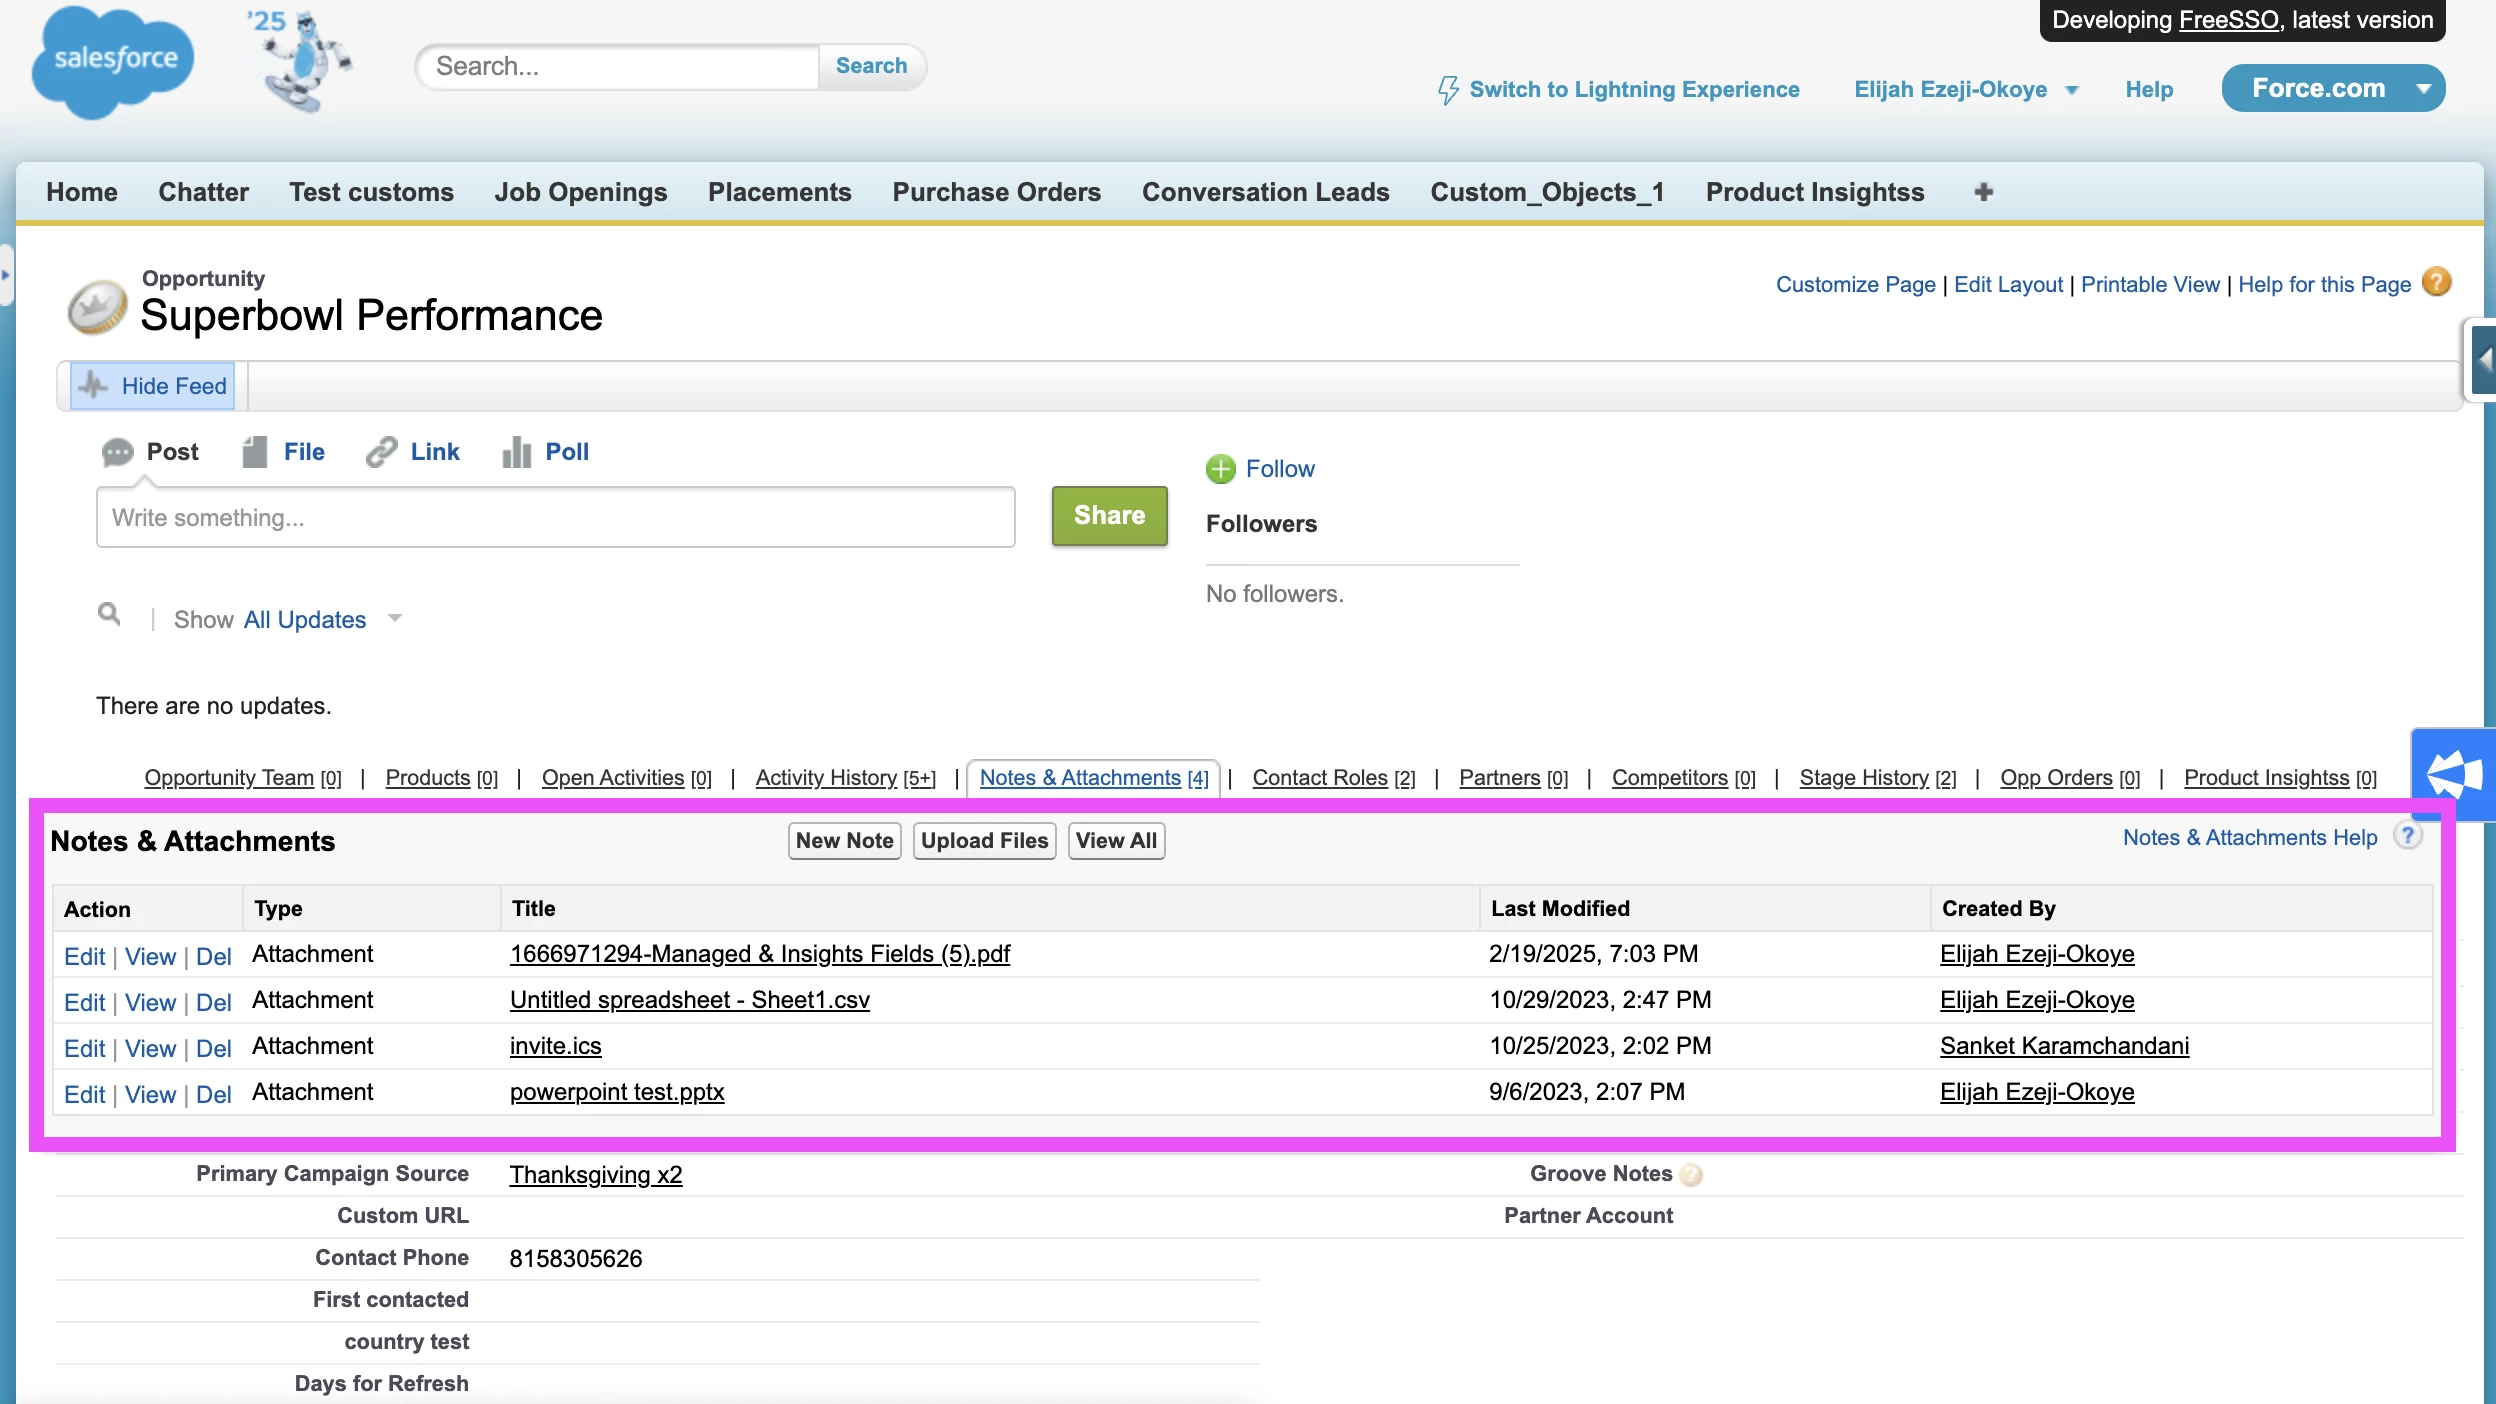The width and height of the screenshot is (2496, 1404).
Task: Click the File publisher icon
Action: [255, 452]
